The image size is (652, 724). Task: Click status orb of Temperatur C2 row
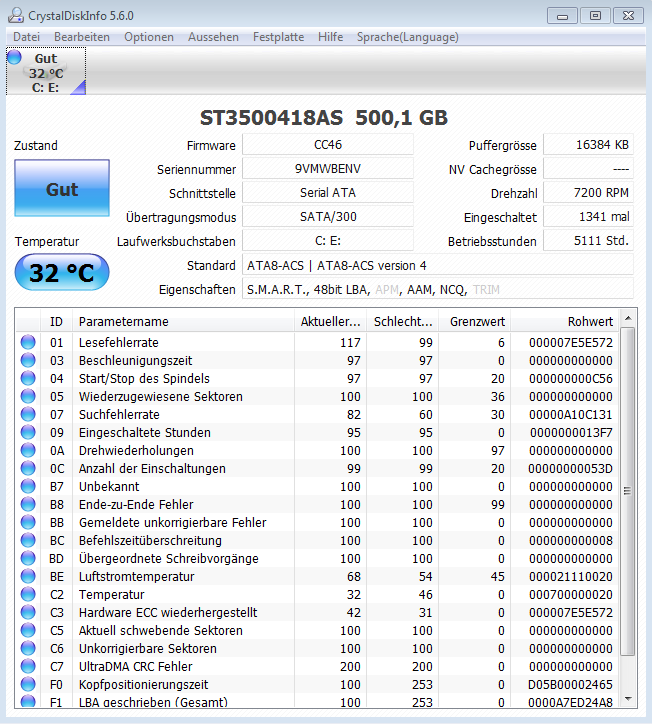pyautogui.click(x=28, y=594)
